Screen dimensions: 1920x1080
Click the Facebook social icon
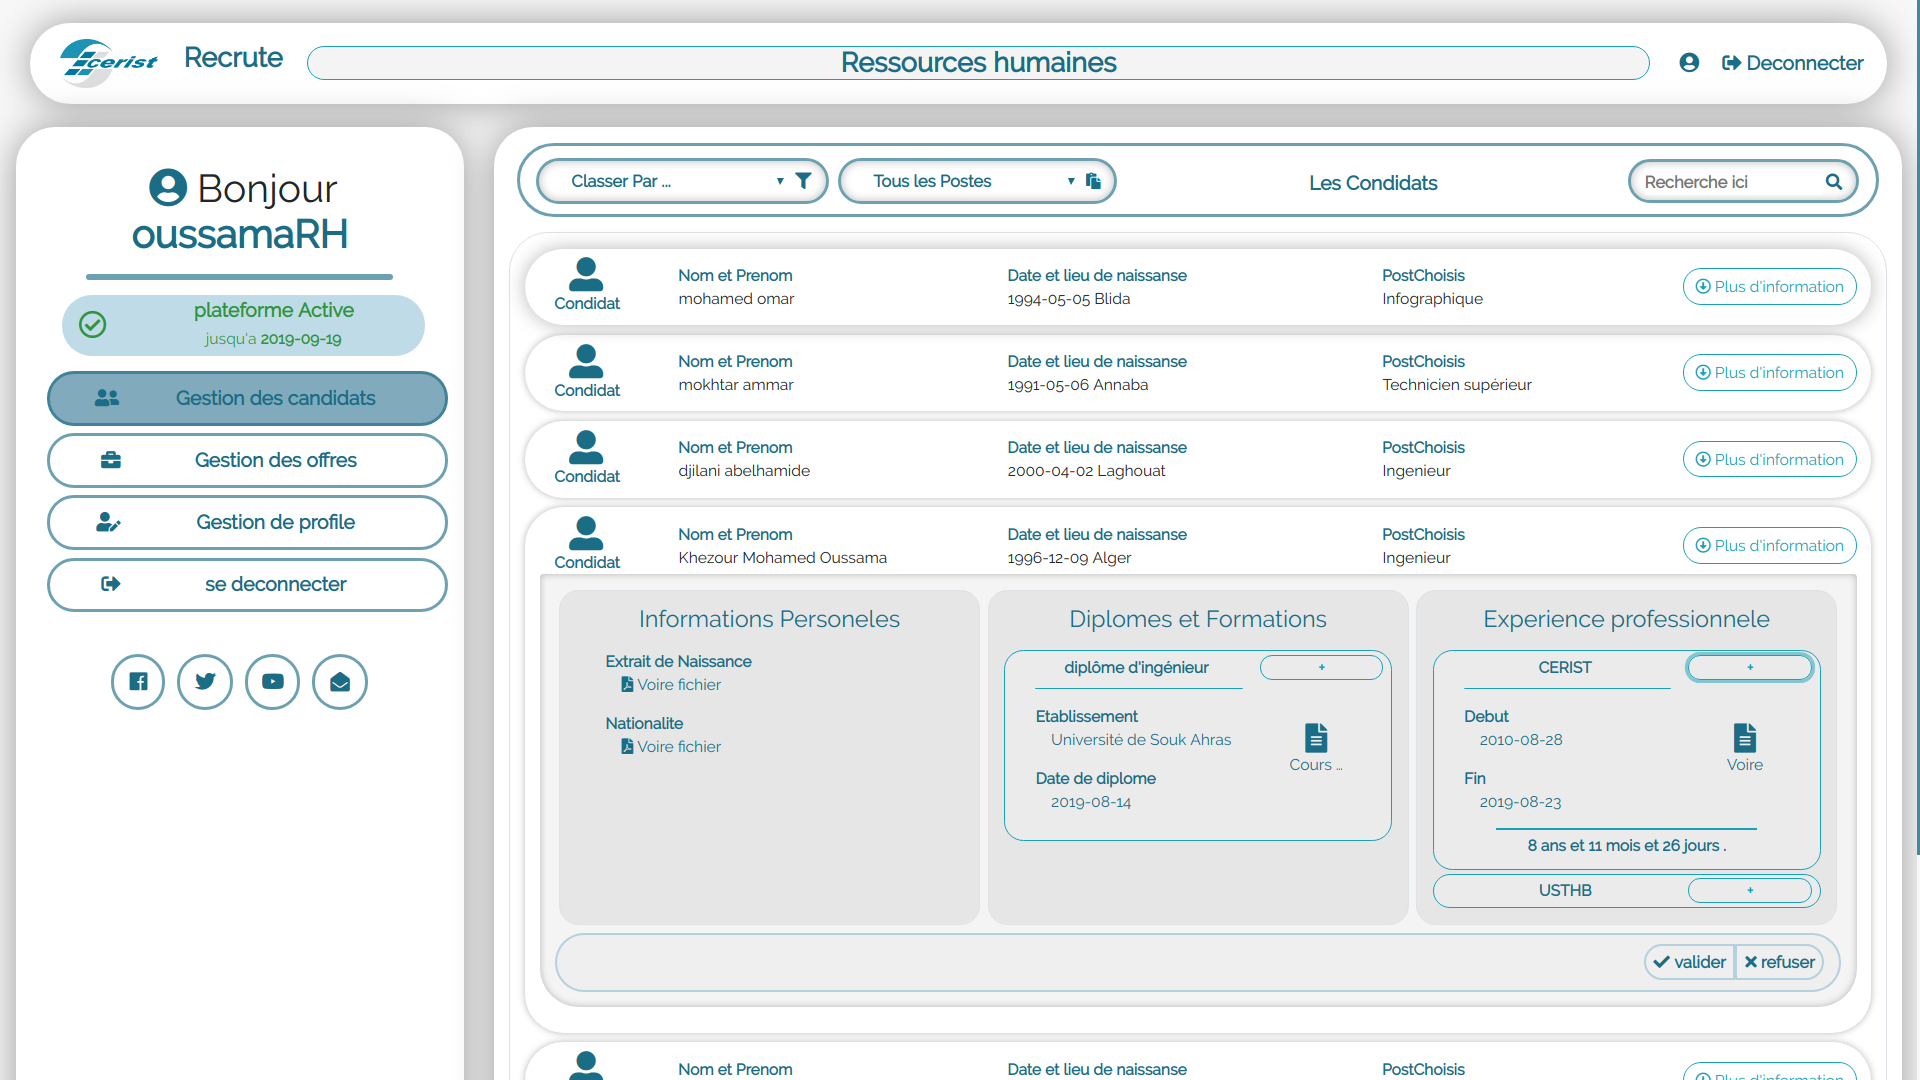click(138, 682)
